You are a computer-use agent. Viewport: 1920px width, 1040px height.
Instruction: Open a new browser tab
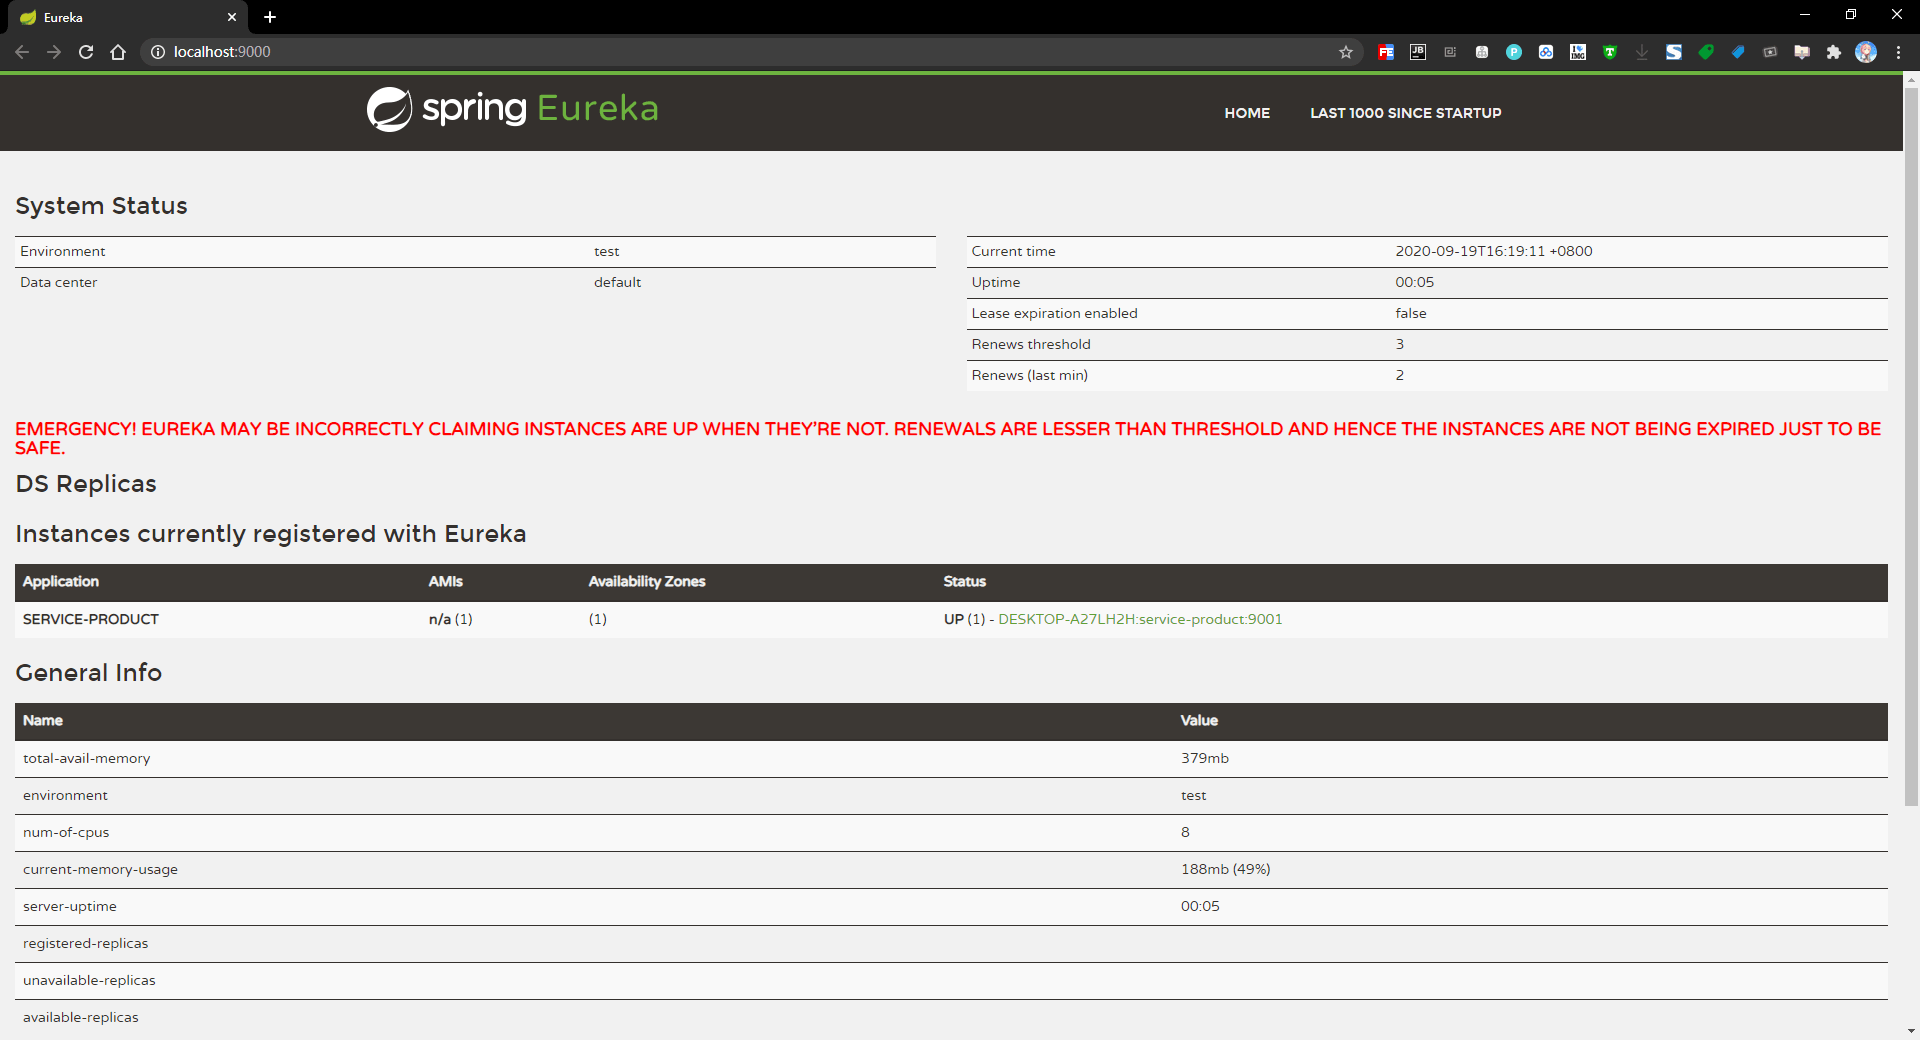click(270, 17)
